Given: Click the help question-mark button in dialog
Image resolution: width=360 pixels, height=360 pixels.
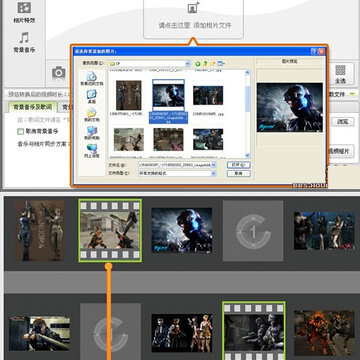Looking at the screenshot, I should click(314, 51).
